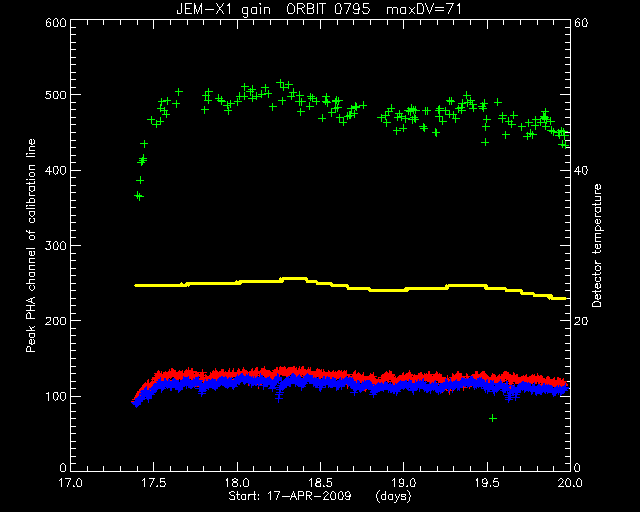This screenshot has height=512, width=640.
Task: Click the 18.0 label on the x-axis
Action: point(237,483)
